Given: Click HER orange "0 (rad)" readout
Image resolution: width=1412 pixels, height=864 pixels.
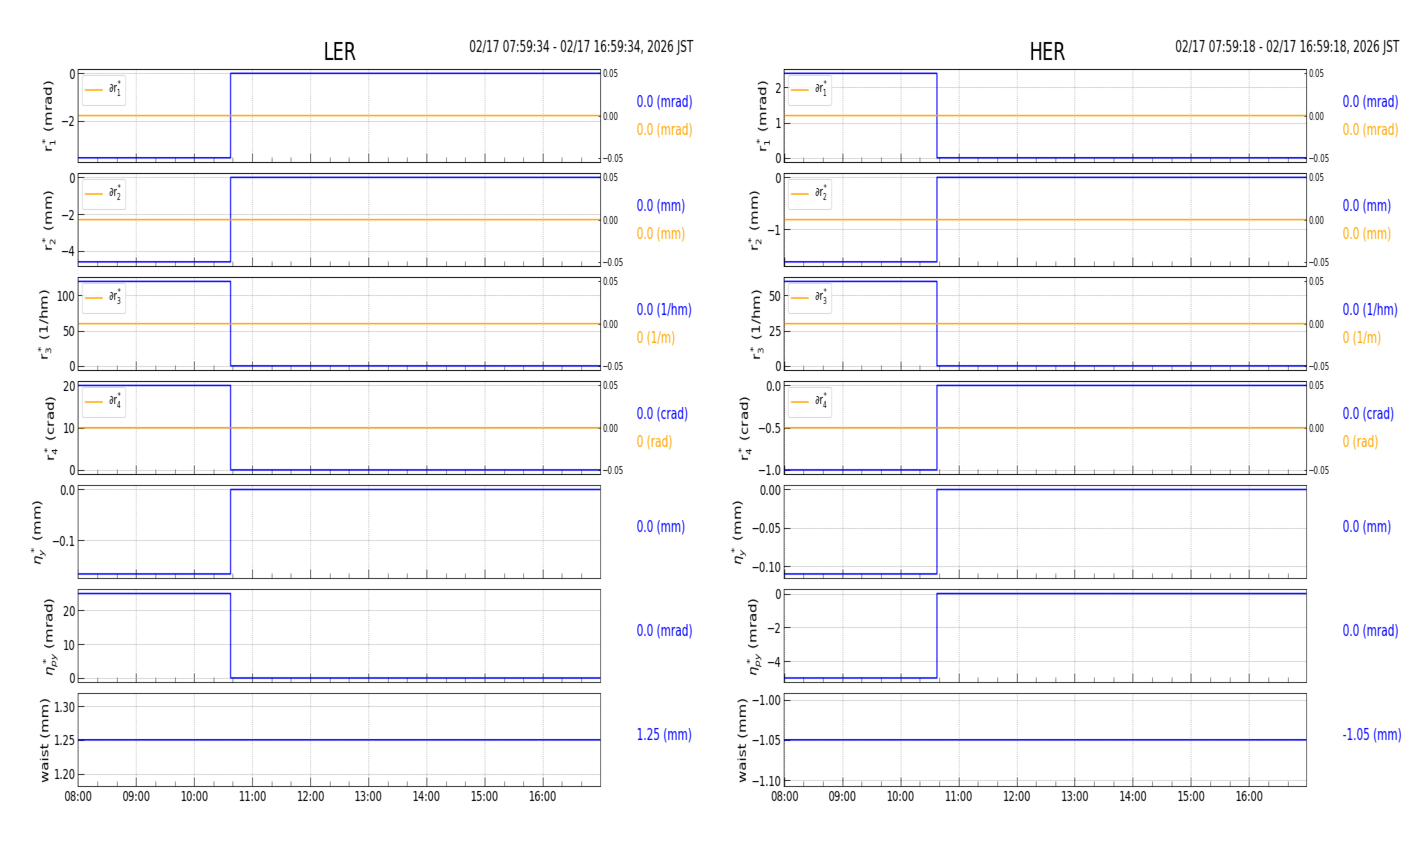Looking at the screenshot, I should click(x=1360, y=442).
